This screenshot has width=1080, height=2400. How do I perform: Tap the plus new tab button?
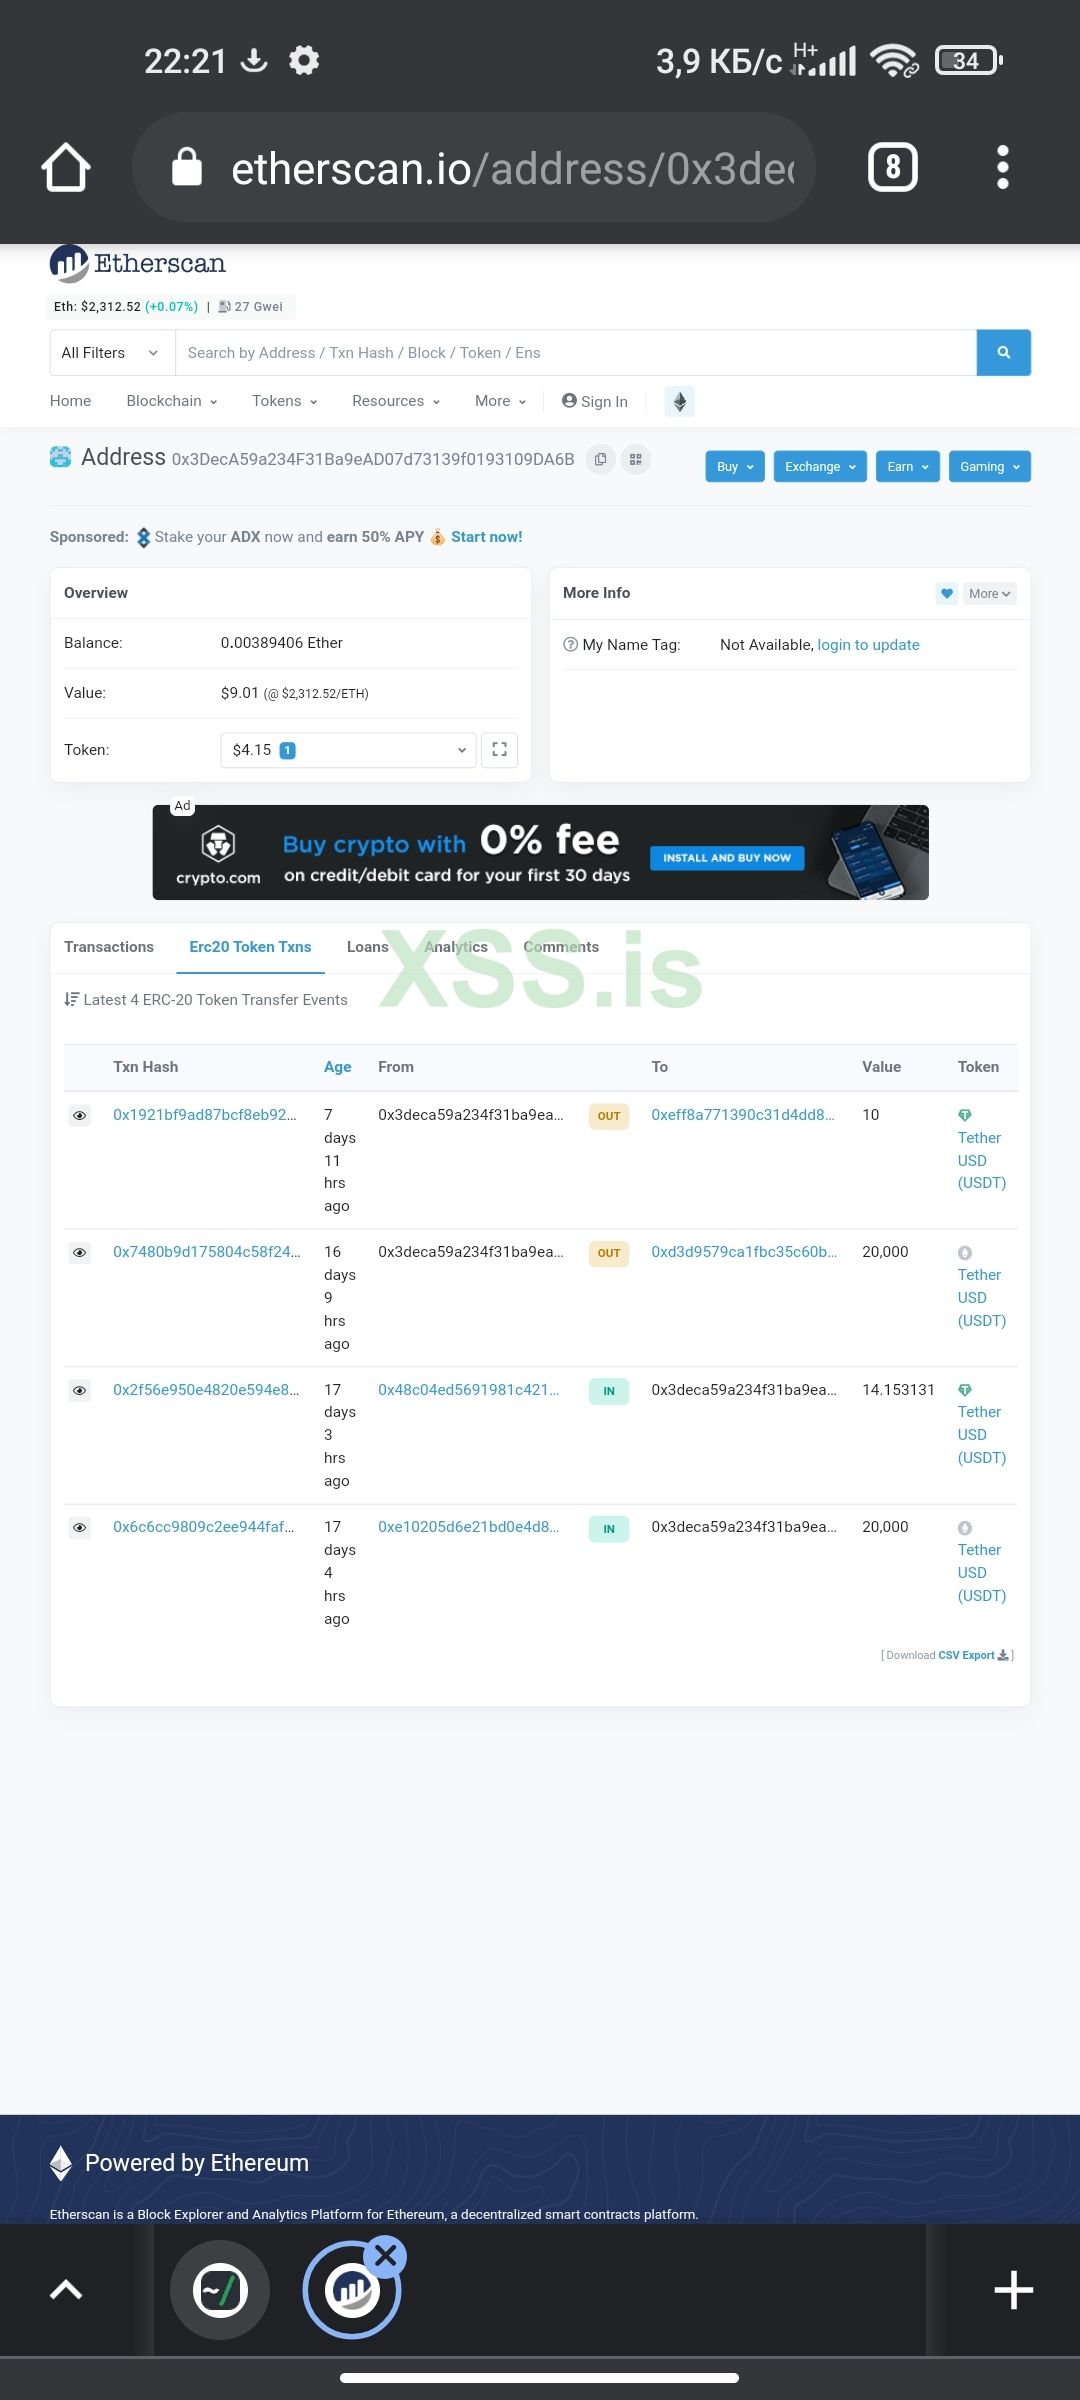coord(1013,2290)
